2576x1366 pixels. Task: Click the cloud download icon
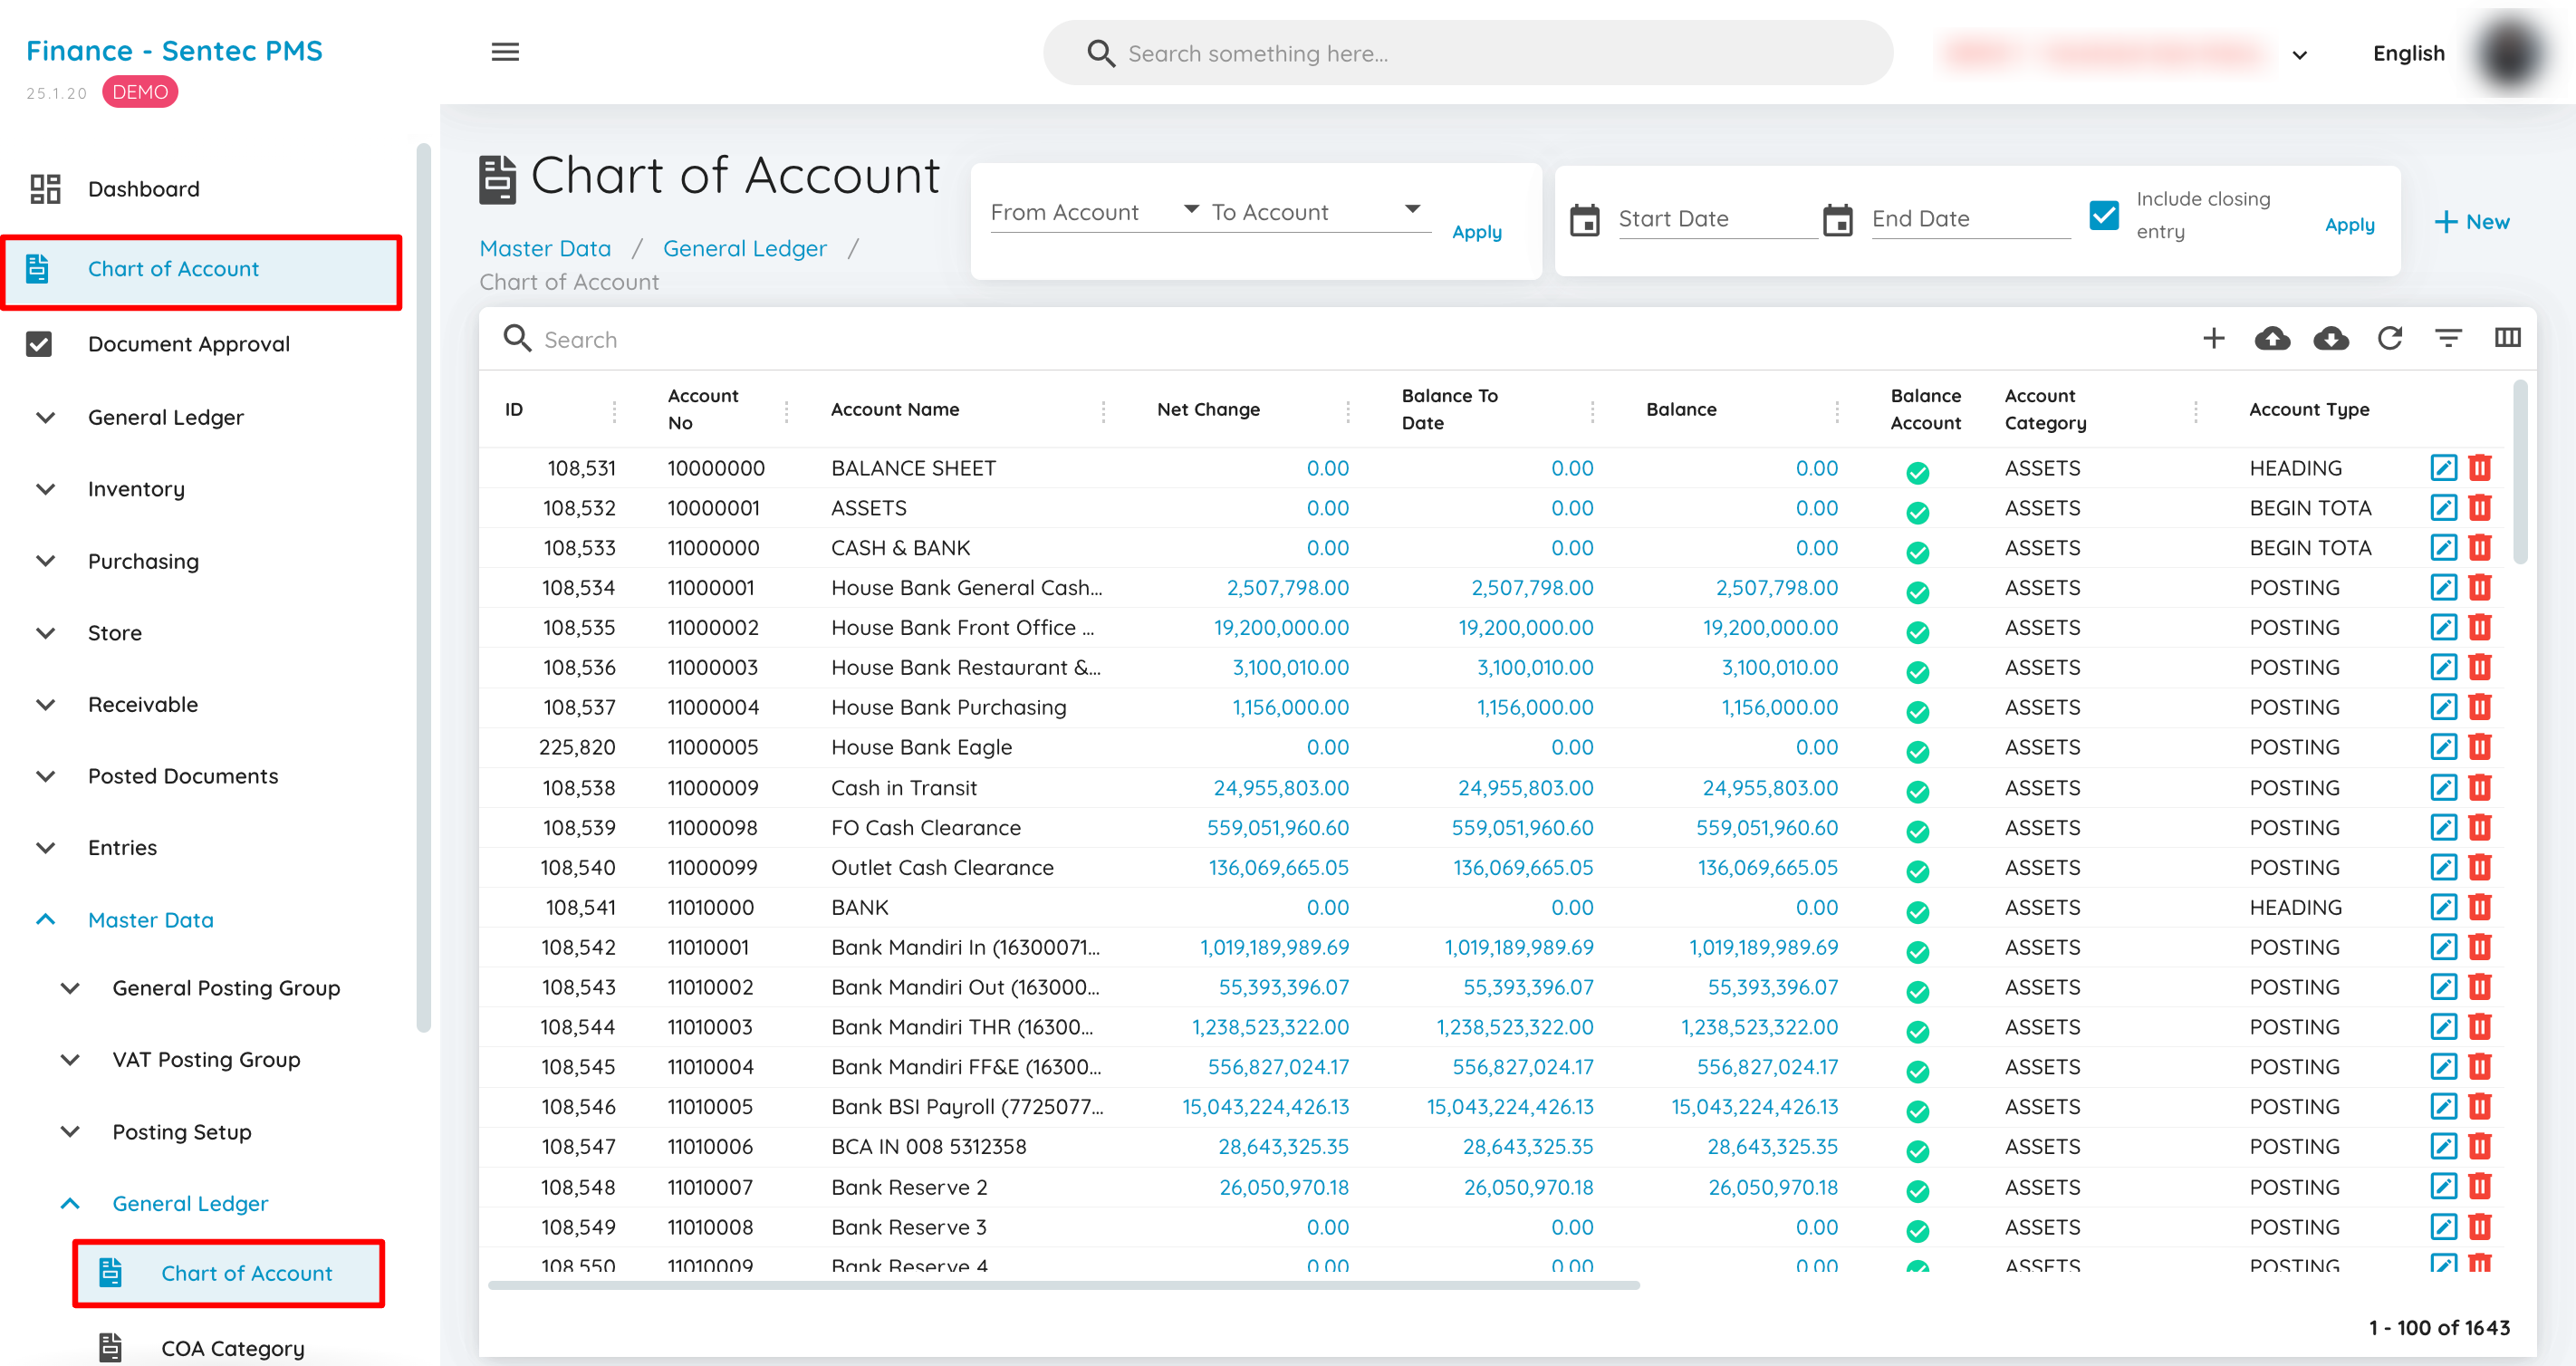tap(2331, 338)
